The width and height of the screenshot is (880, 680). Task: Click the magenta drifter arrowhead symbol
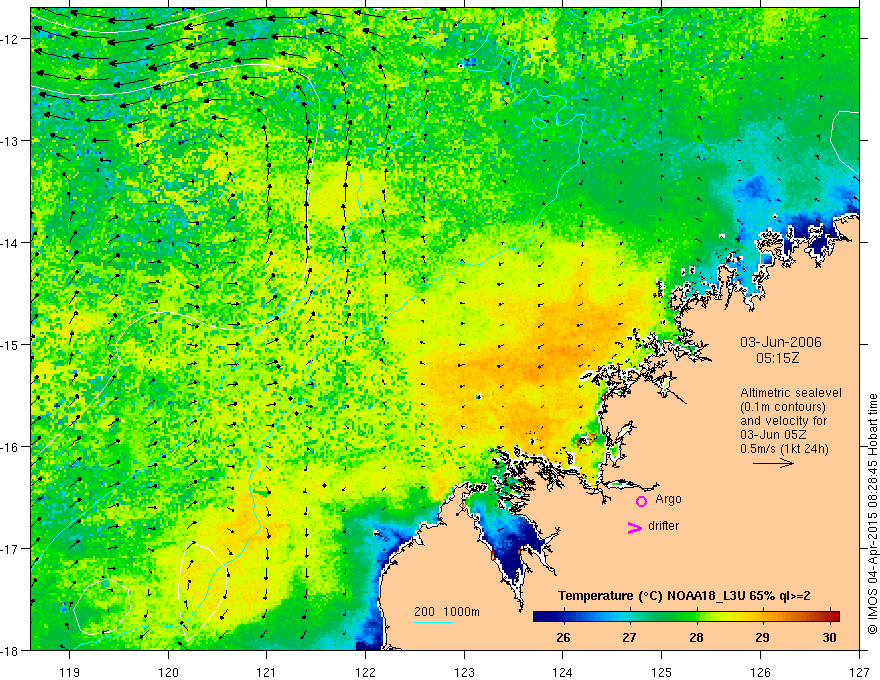[635, 528]
